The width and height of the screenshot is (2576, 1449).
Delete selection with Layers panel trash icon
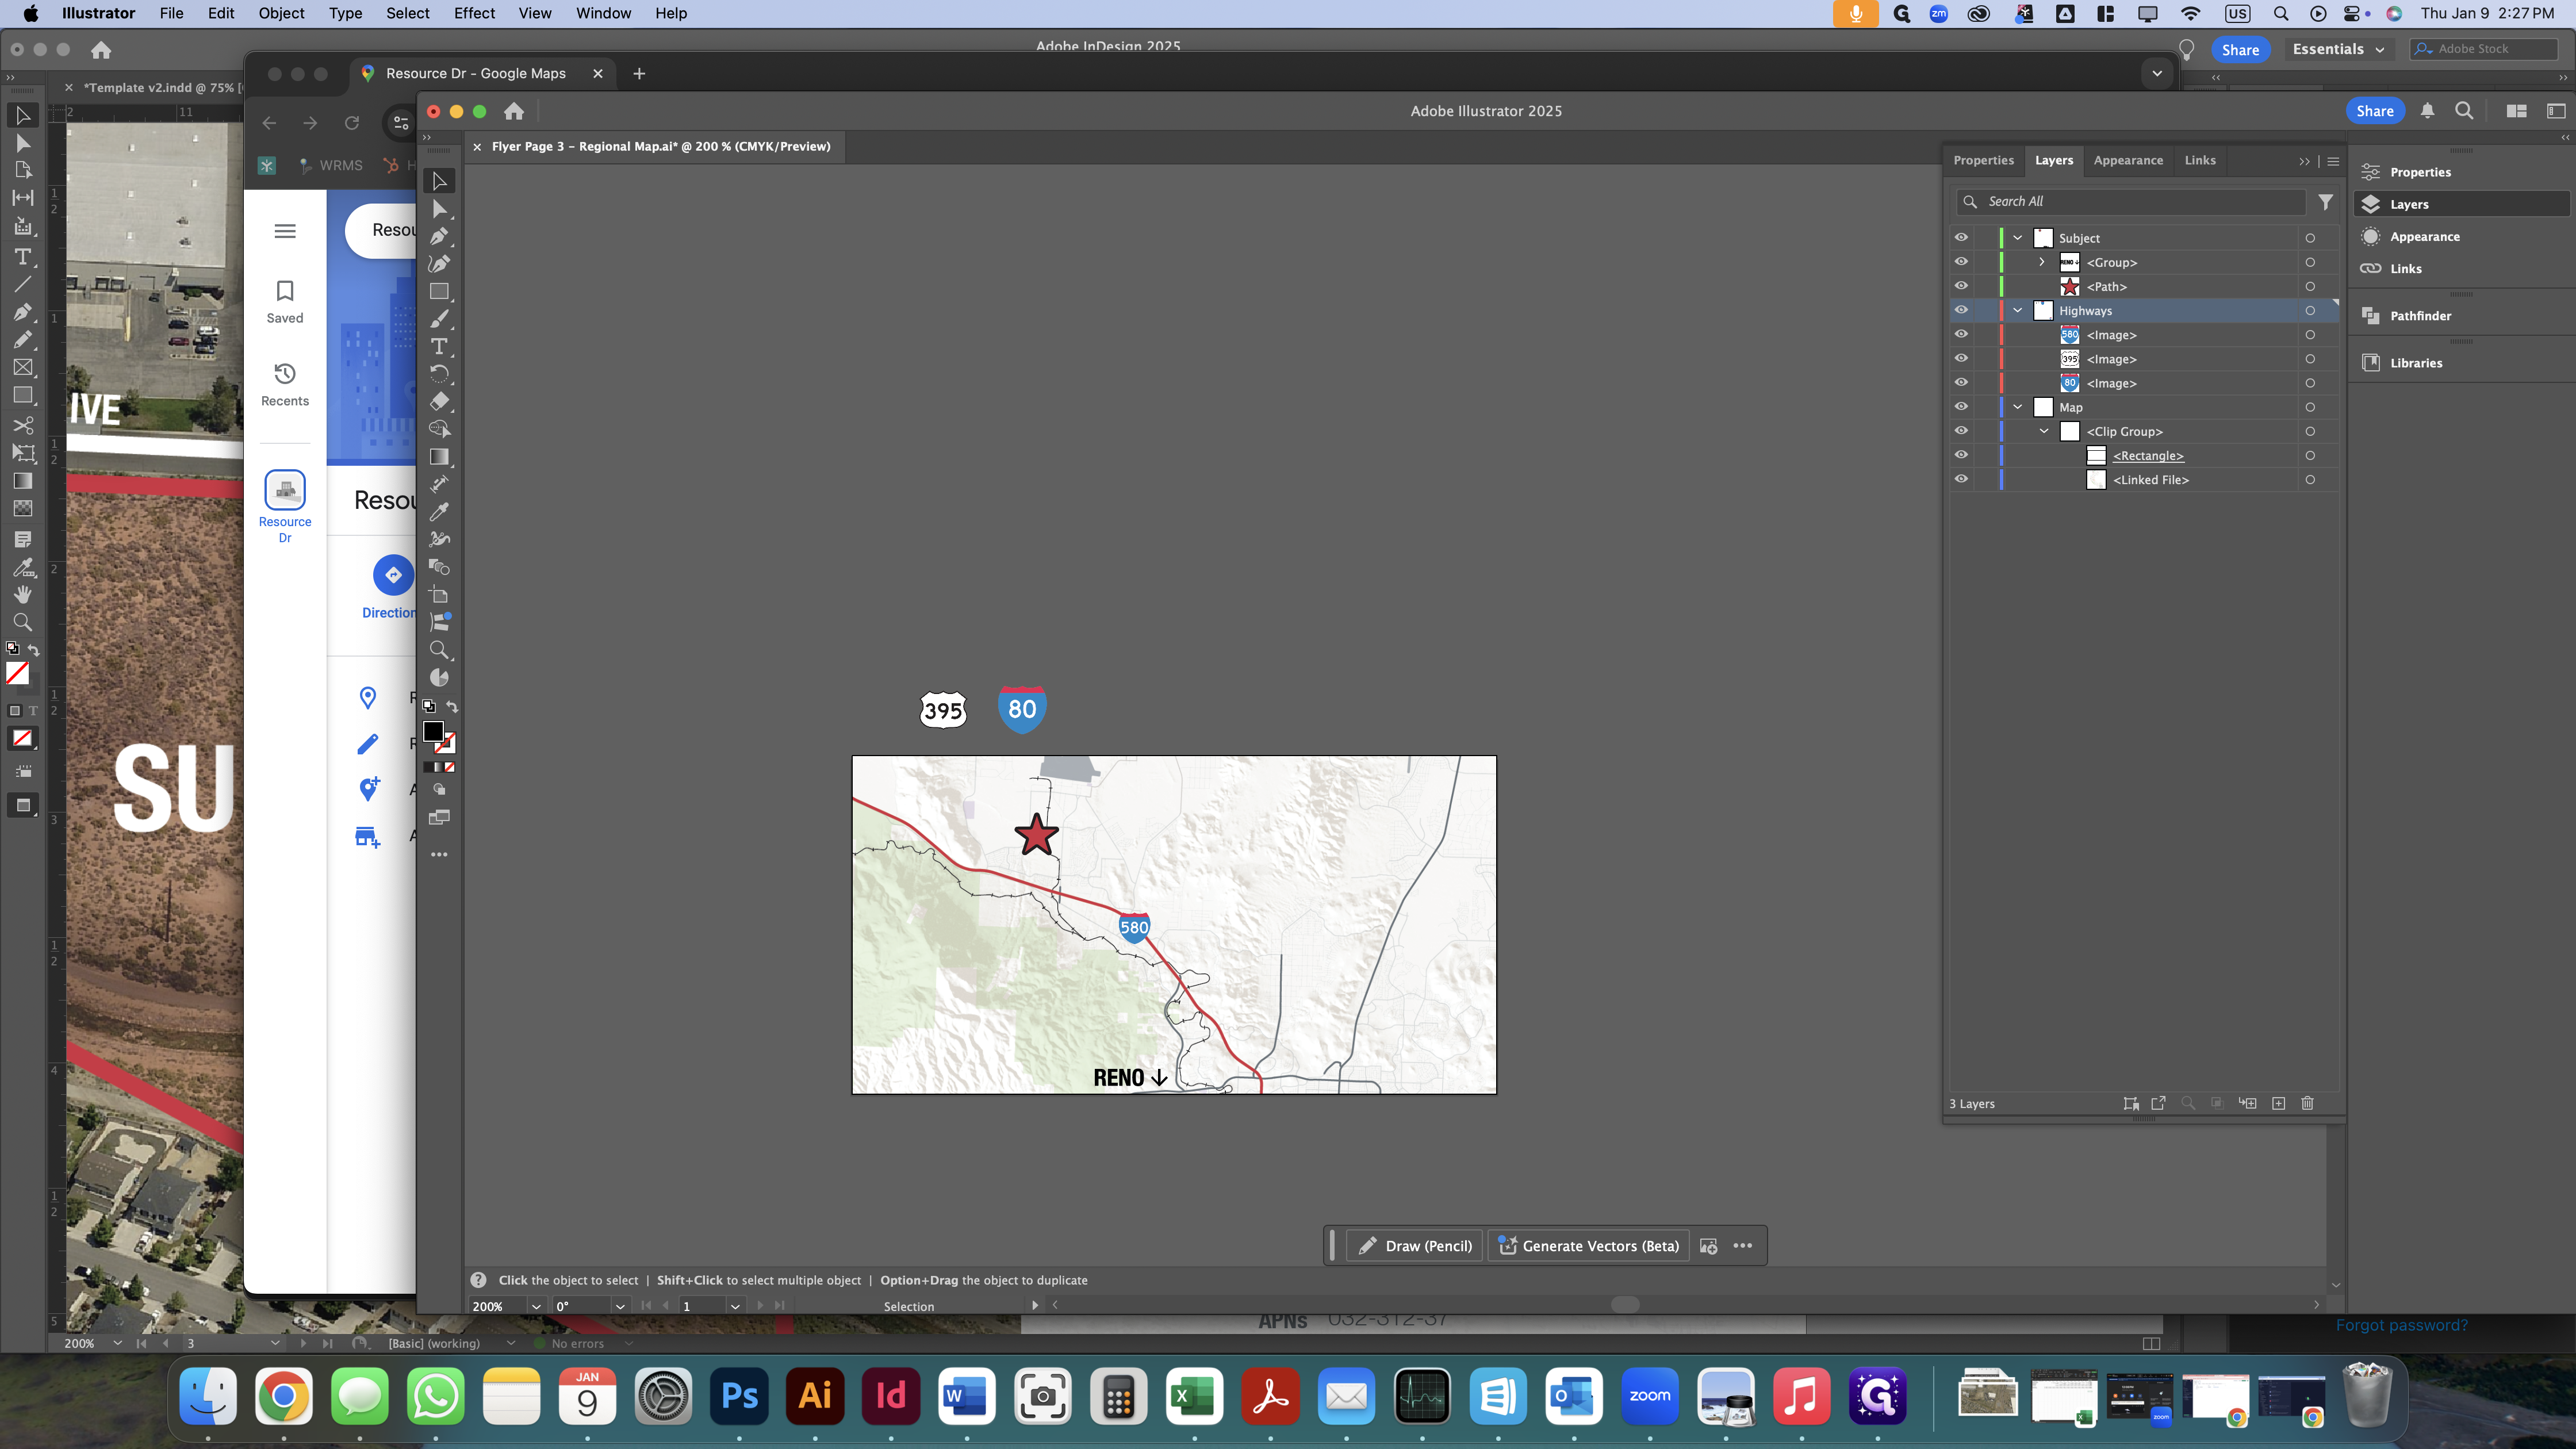coord(2308,1103)
